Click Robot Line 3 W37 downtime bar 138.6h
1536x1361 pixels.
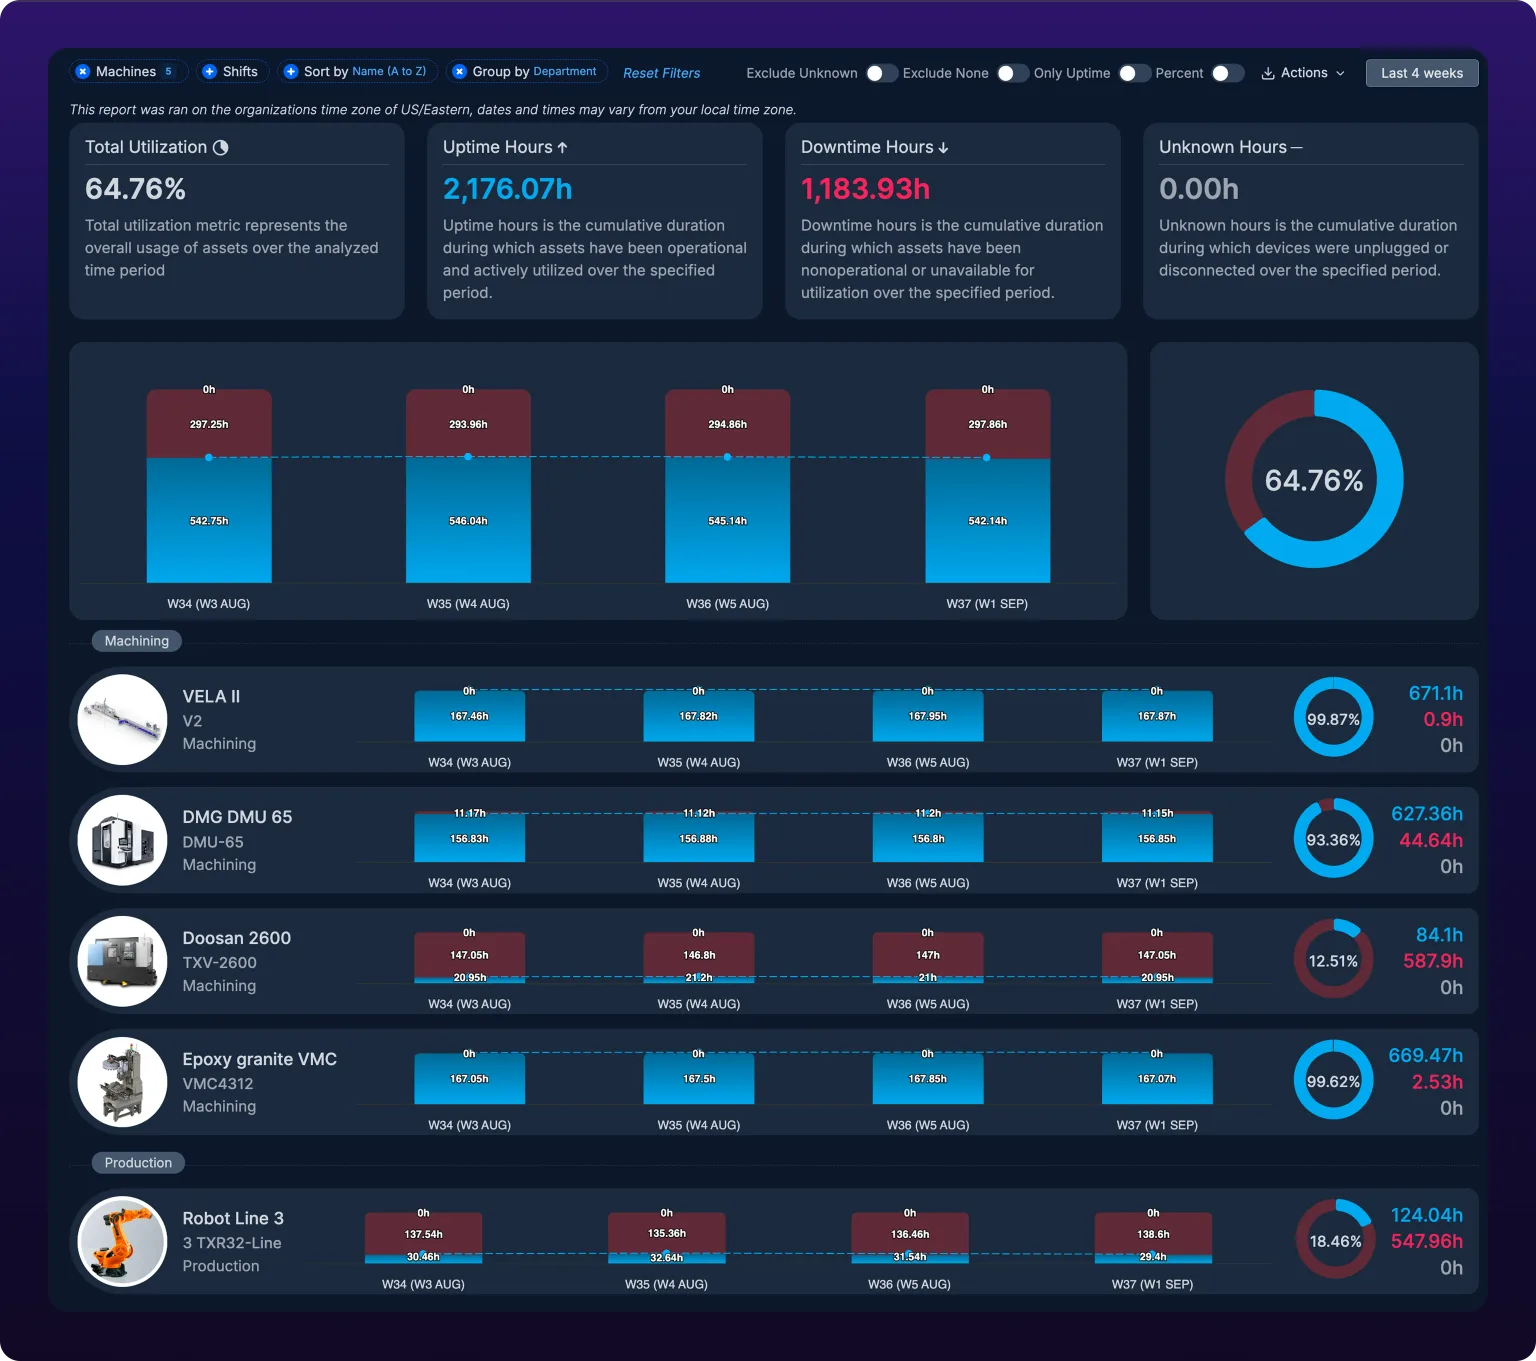(1153, 1233)
